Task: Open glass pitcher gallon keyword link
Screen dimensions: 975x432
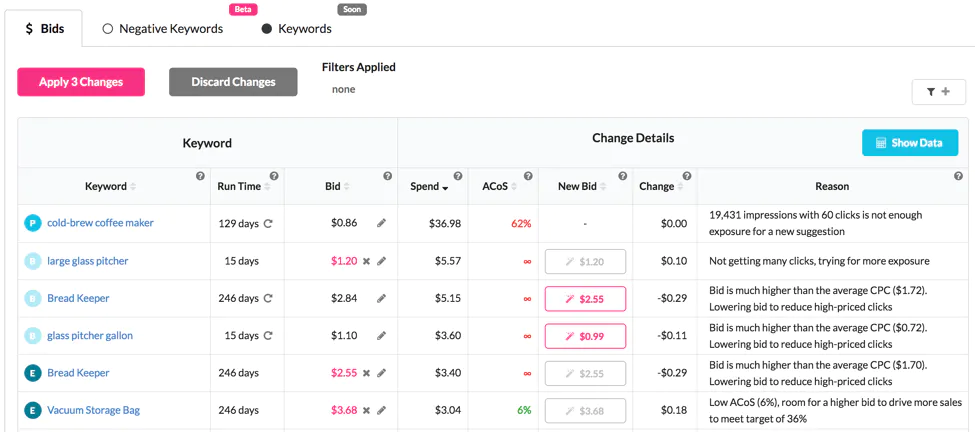Action: coord(90,336)
